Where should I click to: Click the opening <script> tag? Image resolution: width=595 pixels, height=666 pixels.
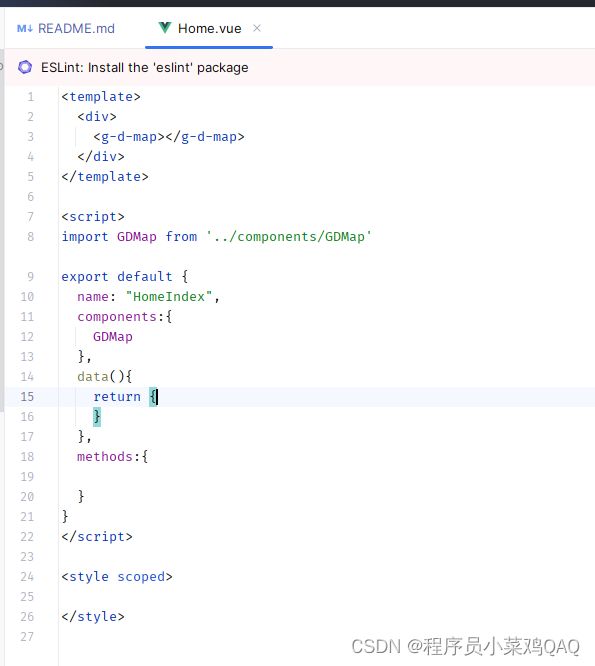[x=93, y=217]
